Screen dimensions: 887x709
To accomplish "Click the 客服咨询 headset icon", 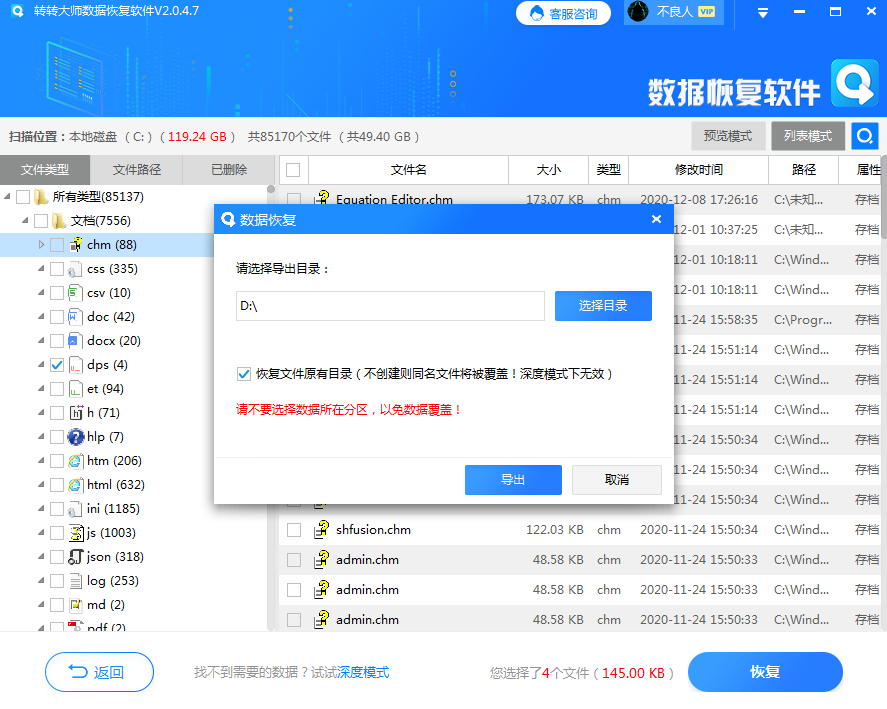I will click(x=537, y=14).
